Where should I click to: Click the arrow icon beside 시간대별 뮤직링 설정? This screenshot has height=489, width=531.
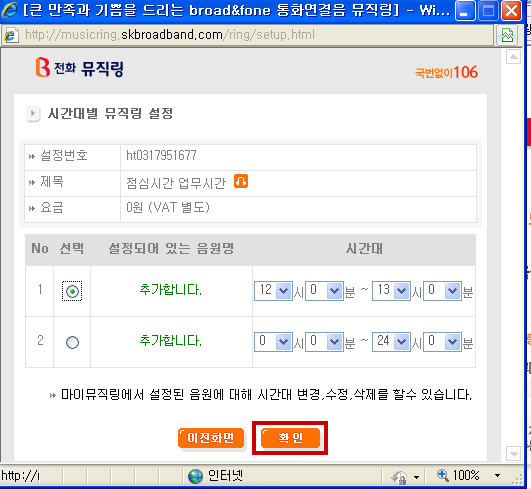click(33, 113)
